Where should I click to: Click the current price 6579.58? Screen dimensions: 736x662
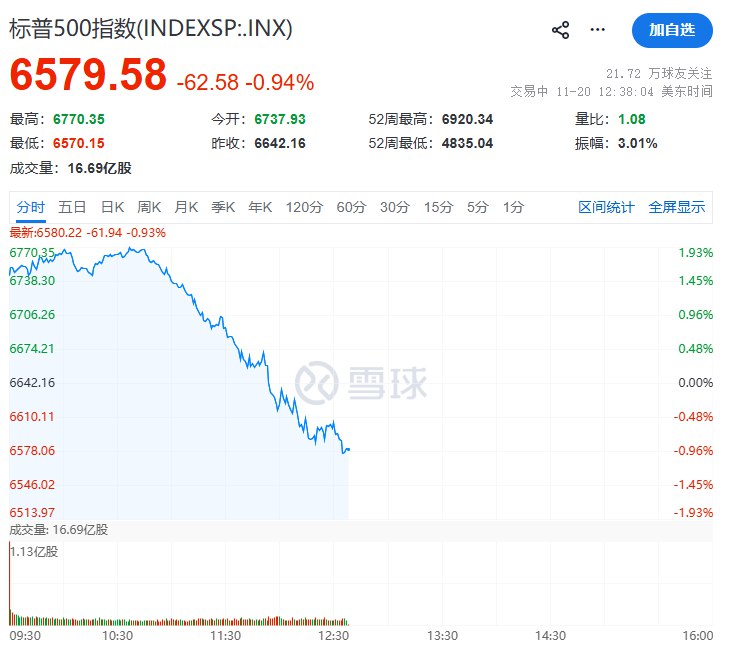pyautogui.click(x=88, y=74)
